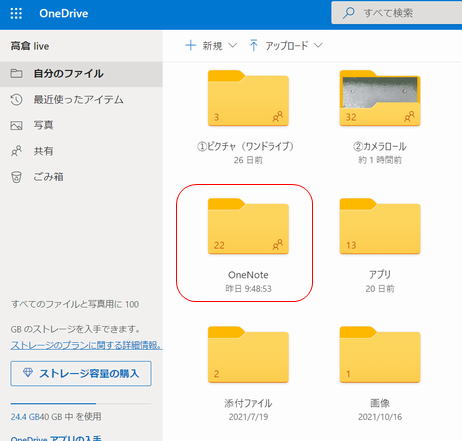Screen dimensions: 462x441
Task: Click the 24.4 GB 使用 storage text
Action: pyautogui.click(x=56, y=416)
